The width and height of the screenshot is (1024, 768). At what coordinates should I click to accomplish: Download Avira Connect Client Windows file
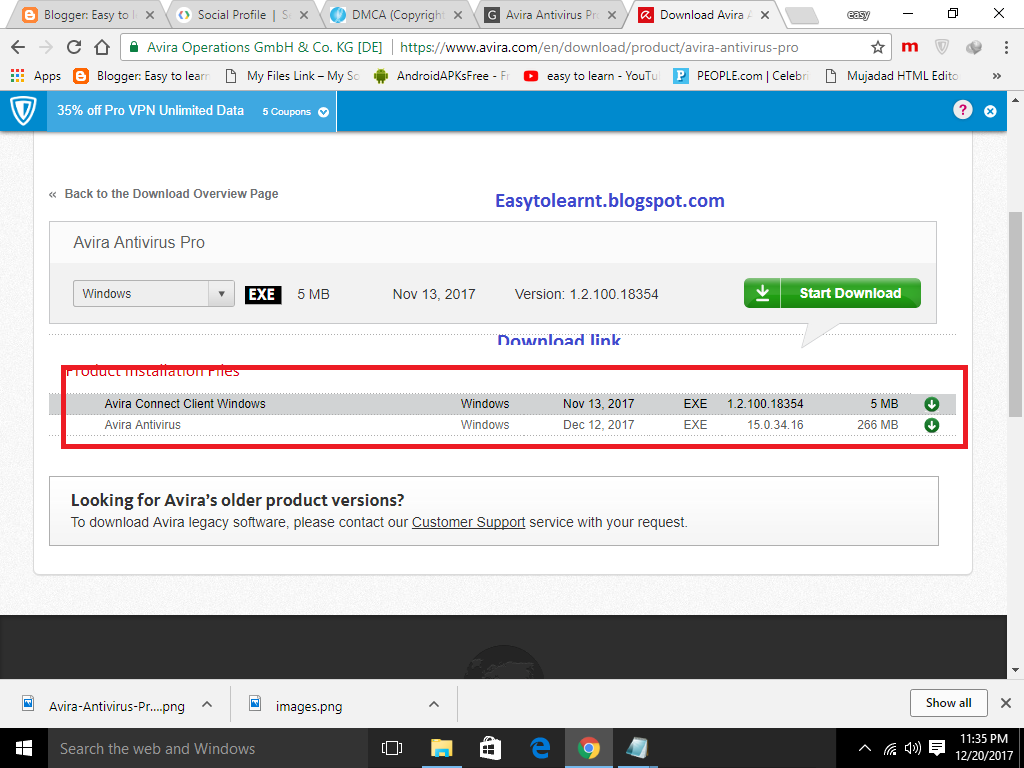[931, 404]
